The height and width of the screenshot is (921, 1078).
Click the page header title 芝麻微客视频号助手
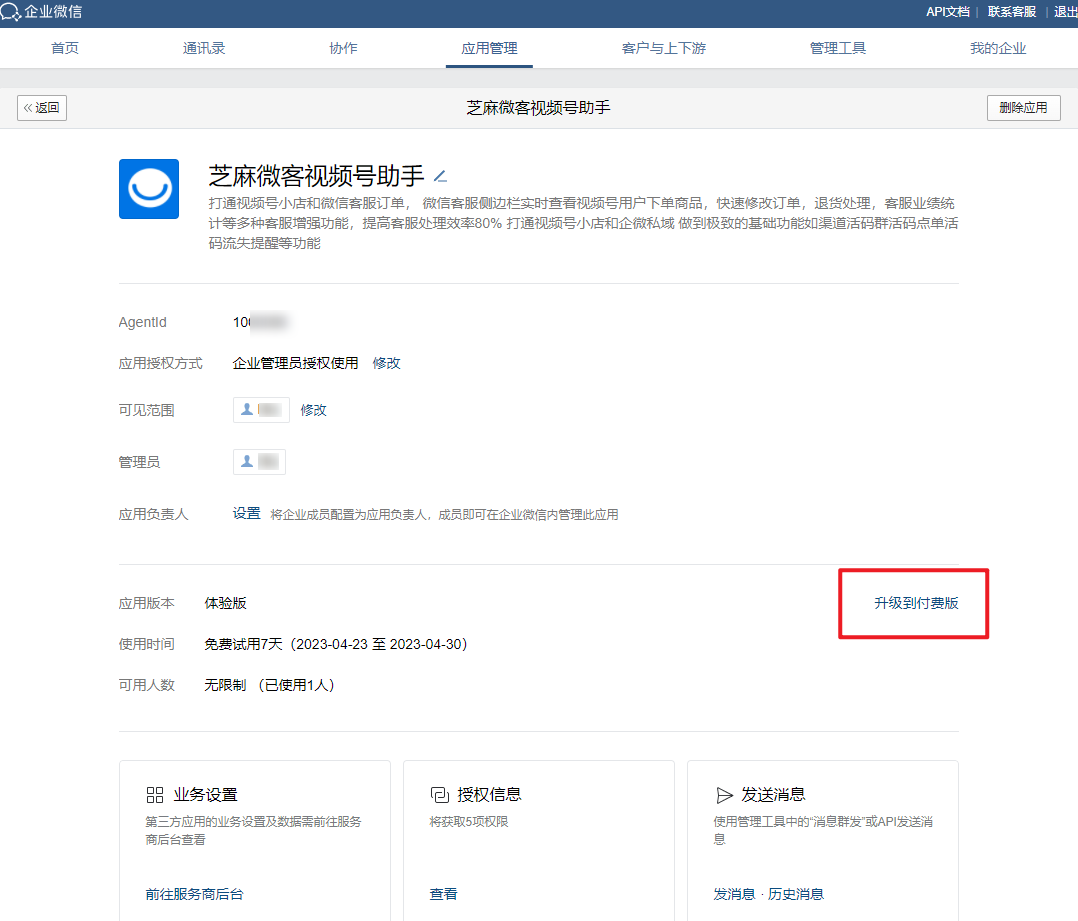538,108
